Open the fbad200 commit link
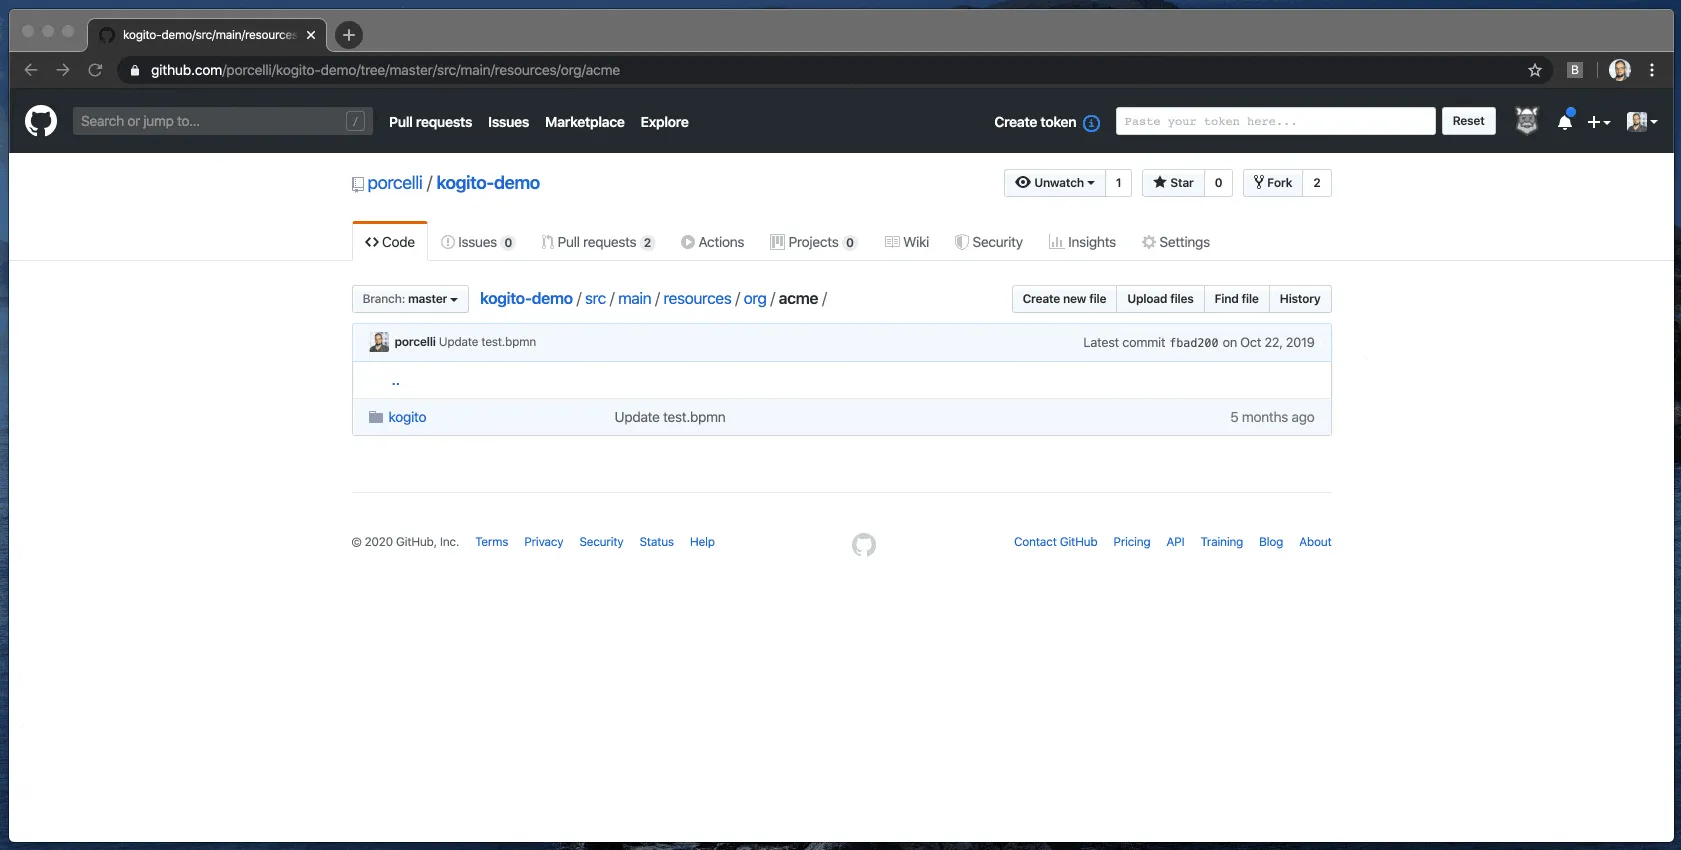 coord(1194,343)
